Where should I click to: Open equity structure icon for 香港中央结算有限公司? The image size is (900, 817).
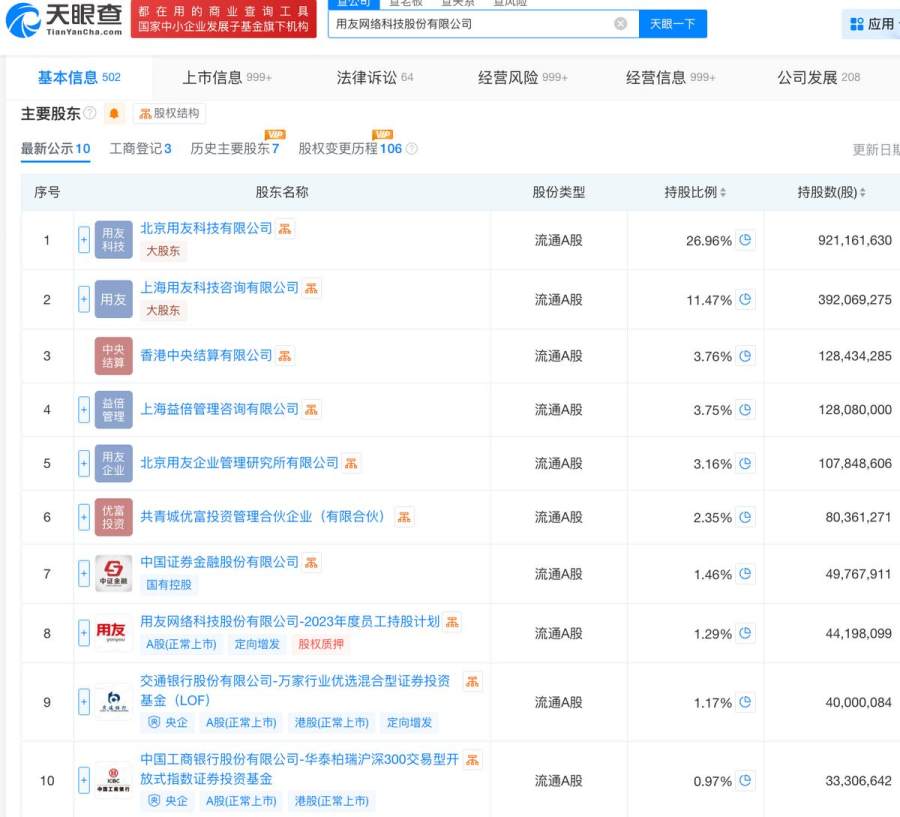[285, 356]
